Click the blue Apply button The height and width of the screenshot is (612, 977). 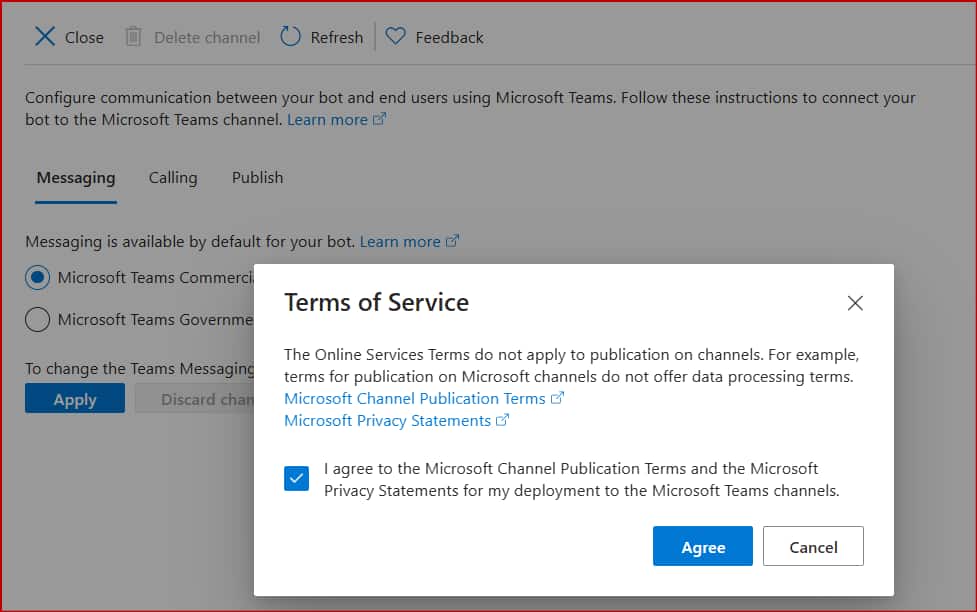tap(75, 399)
